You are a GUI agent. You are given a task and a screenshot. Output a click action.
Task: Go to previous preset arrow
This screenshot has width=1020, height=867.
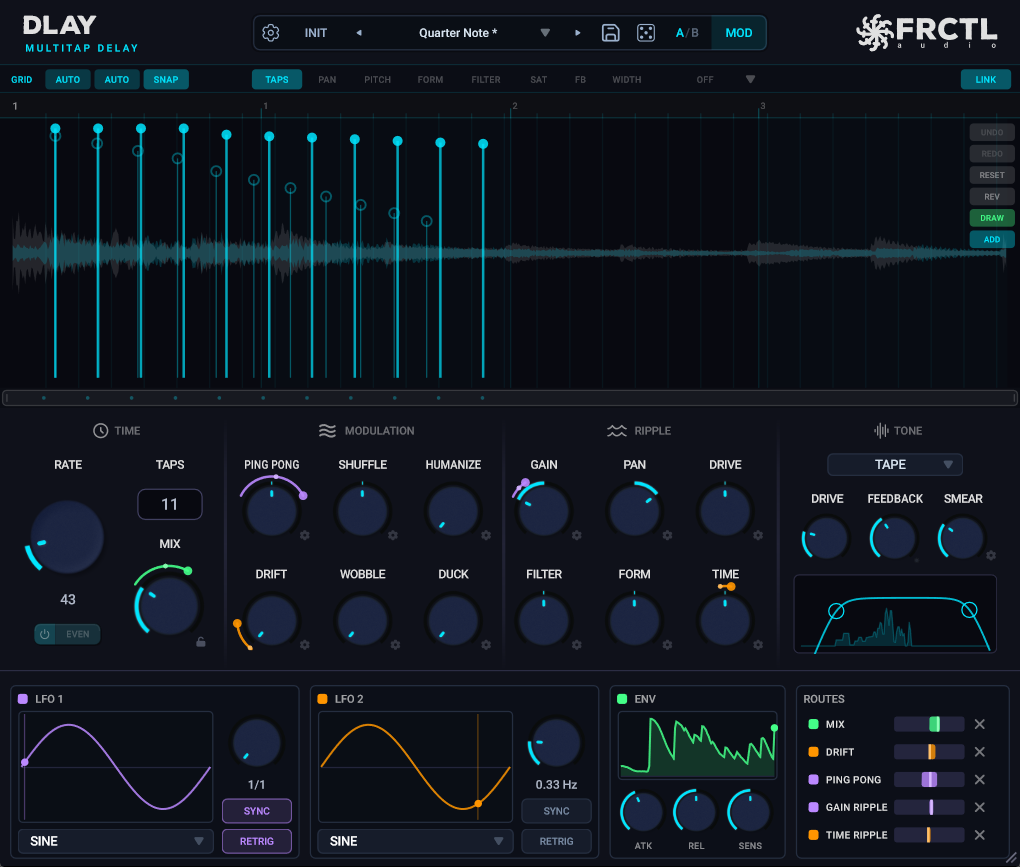[358, 33]
